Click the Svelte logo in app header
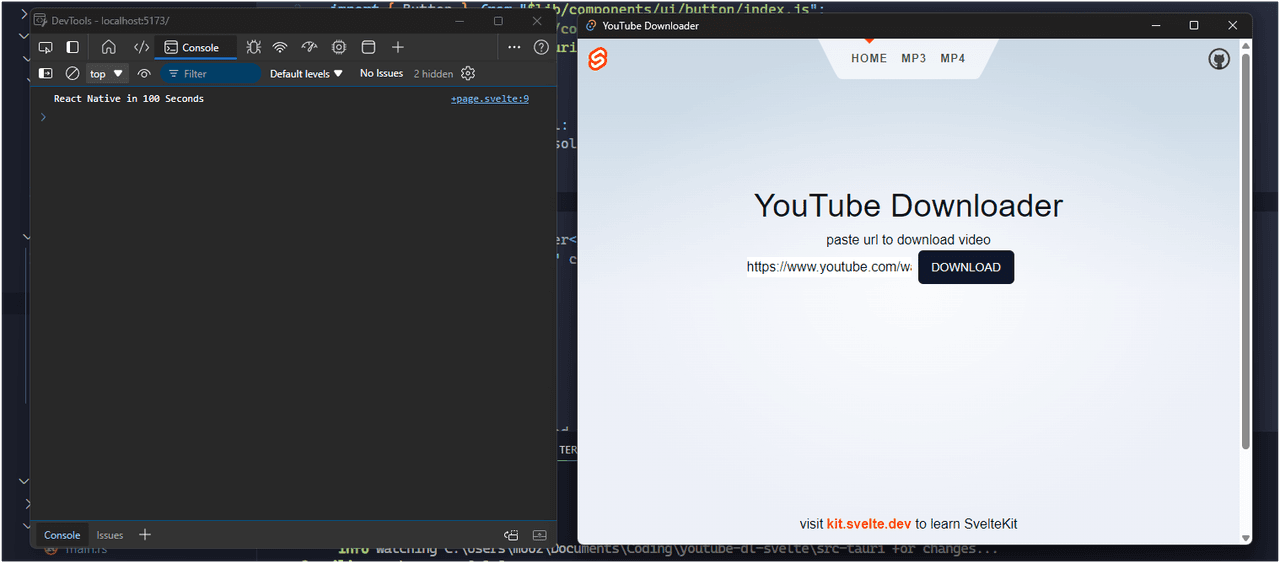The image size is (1280, 563). pyautogui.click(x=598, y=59)
